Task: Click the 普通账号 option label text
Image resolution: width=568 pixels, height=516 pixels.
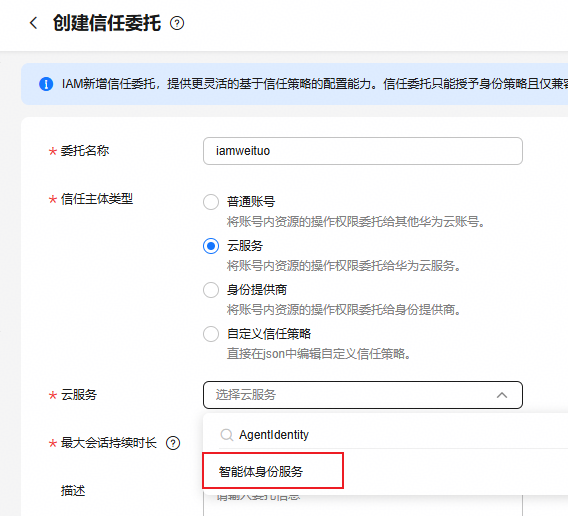Action: (x=251, y=201)
